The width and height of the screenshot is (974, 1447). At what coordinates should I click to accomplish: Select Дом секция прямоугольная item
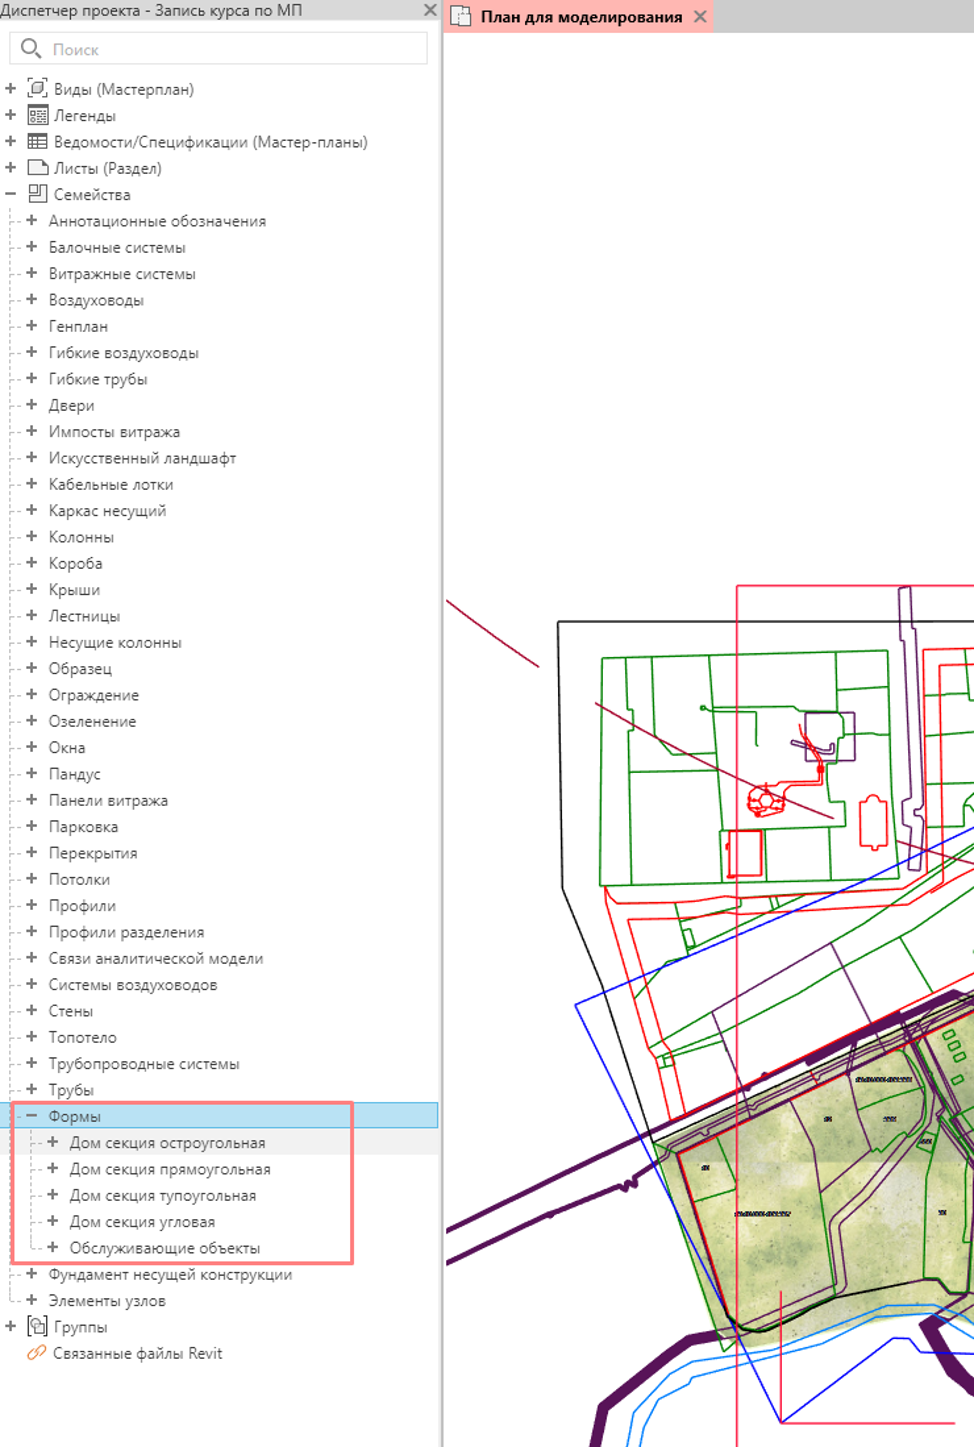(x=170, y=1168)
